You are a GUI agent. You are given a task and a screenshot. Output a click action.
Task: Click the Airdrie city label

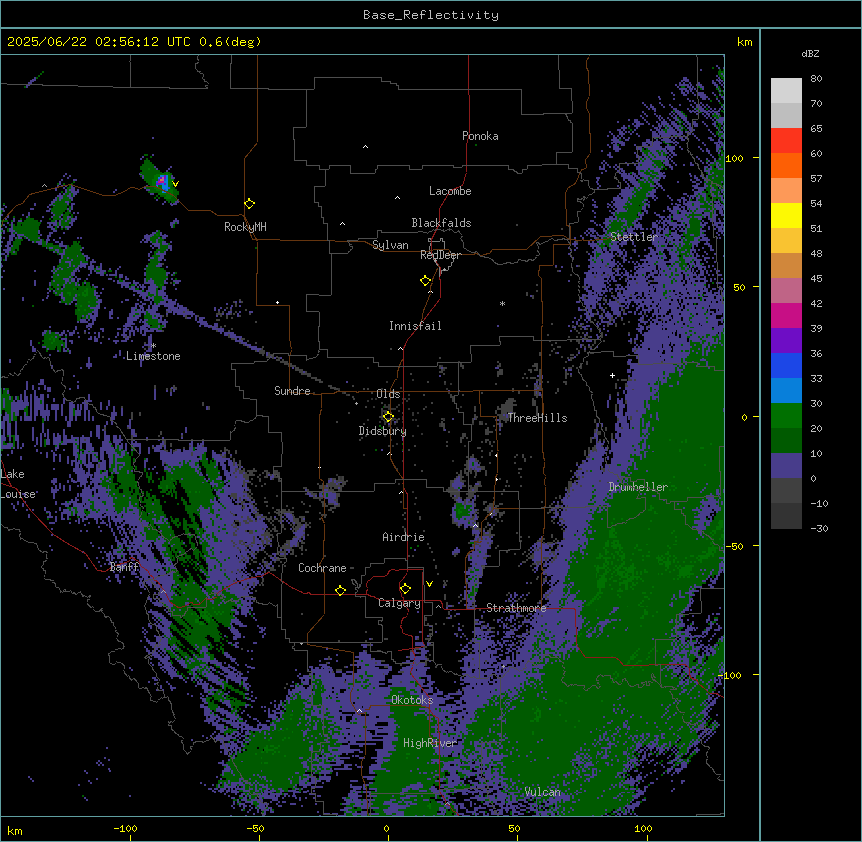[403, 537]
